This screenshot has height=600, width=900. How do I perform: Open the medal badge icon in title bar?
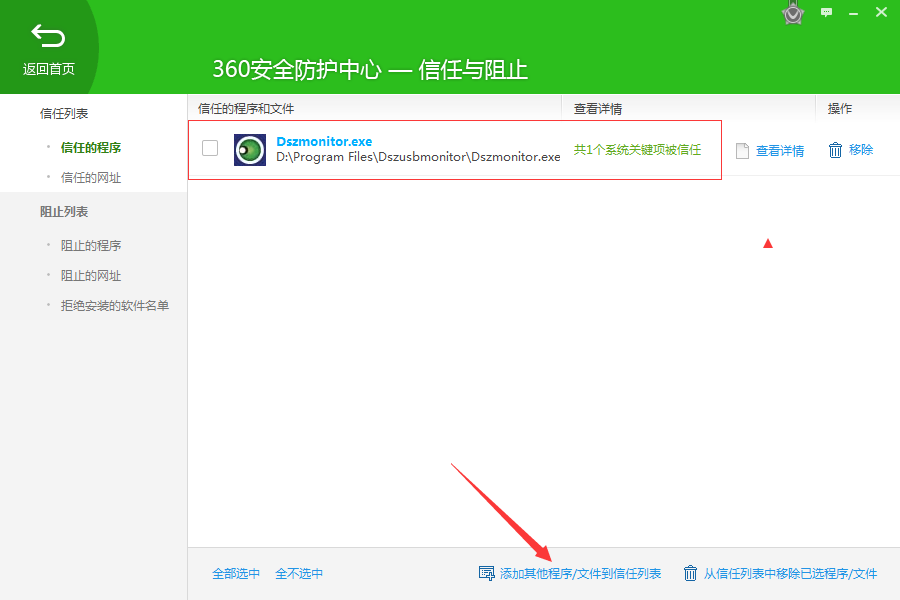(x=793, y=13)
